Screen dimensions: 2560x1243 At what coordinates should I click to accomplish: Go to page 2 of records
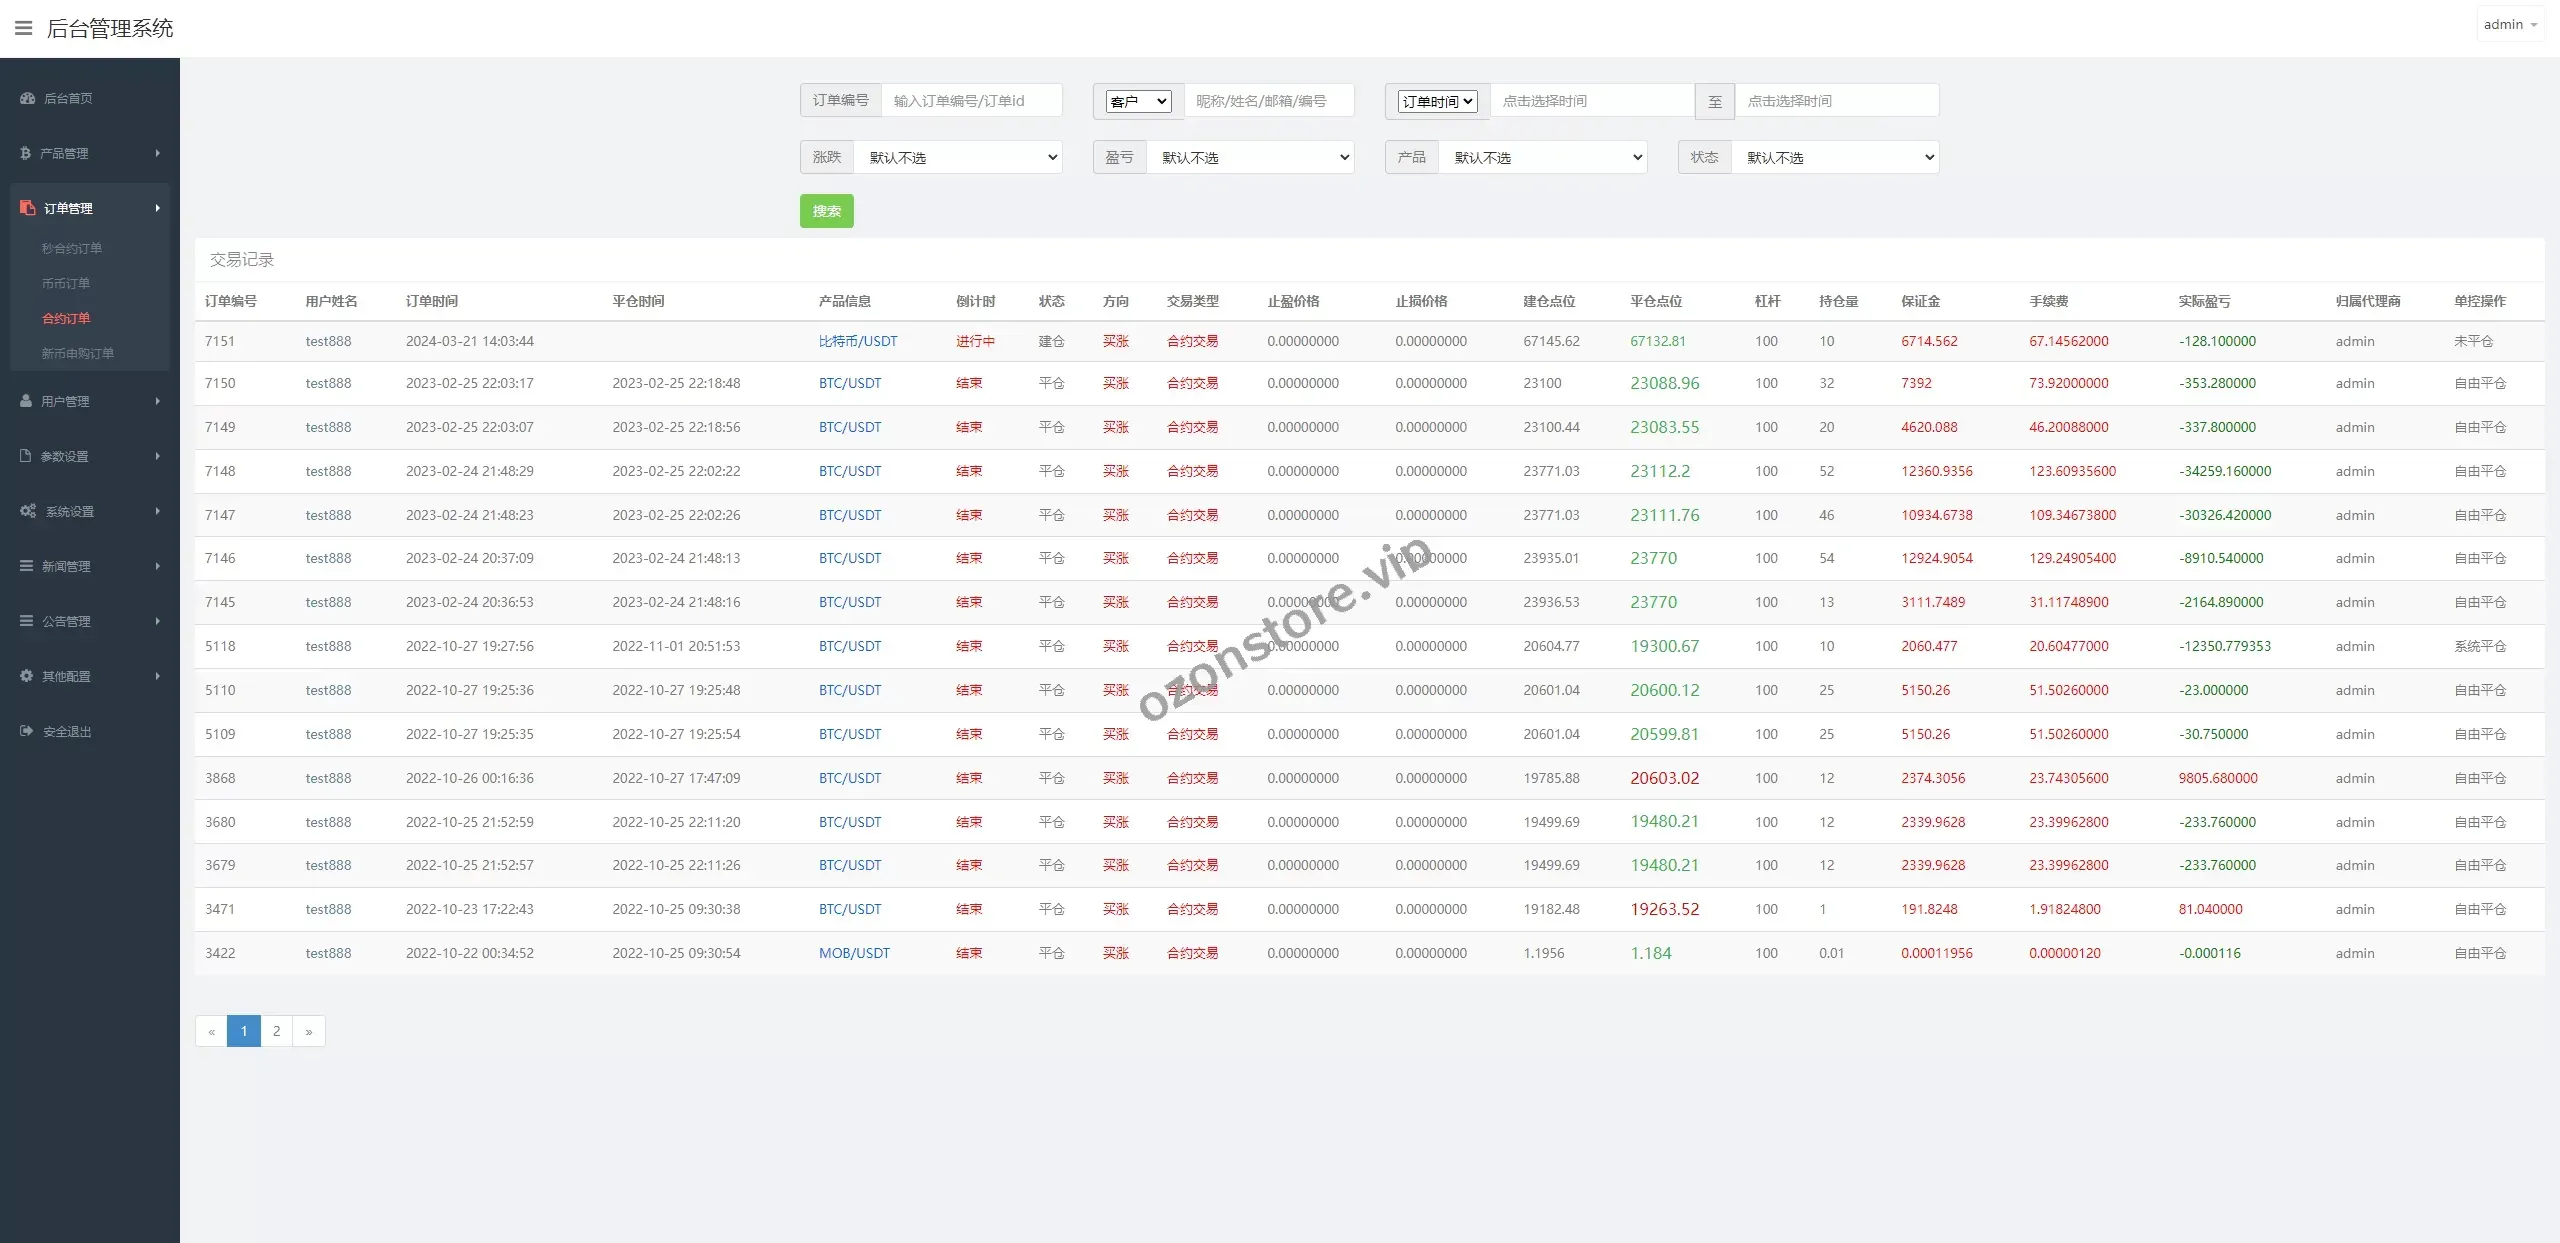click(x=276, y=1031)
